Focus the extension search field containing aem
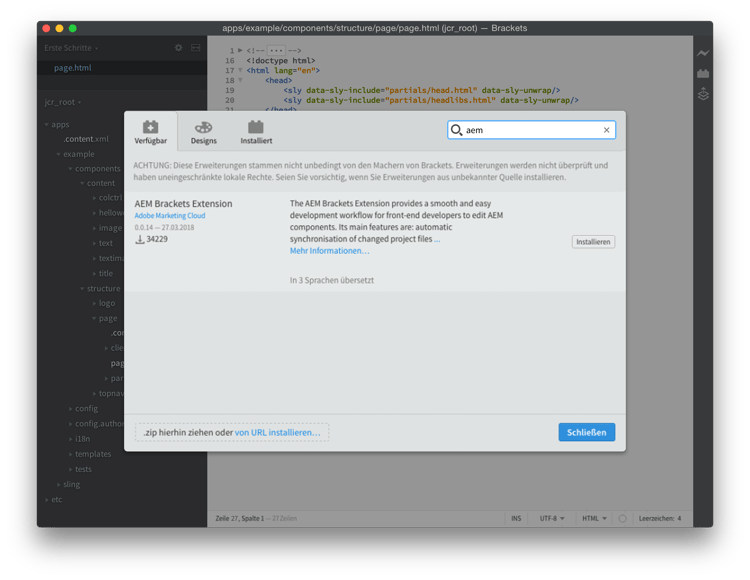 click(x=531, y=130)
